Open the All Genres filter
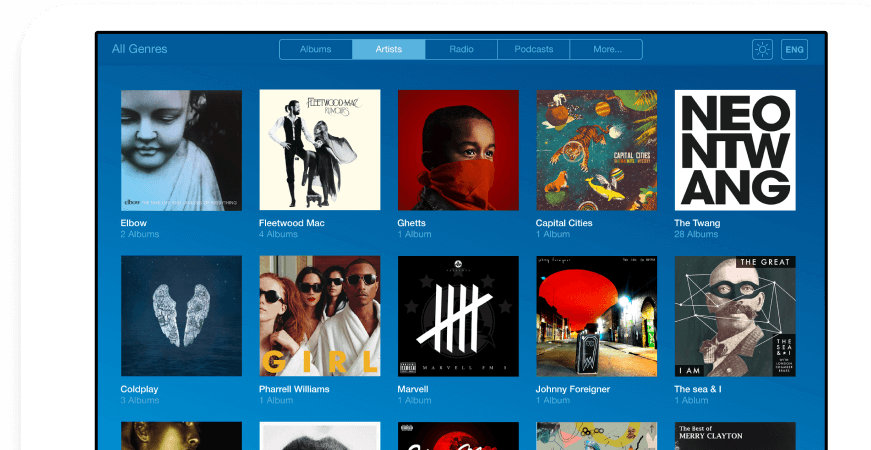 click(x=139, y=49)
